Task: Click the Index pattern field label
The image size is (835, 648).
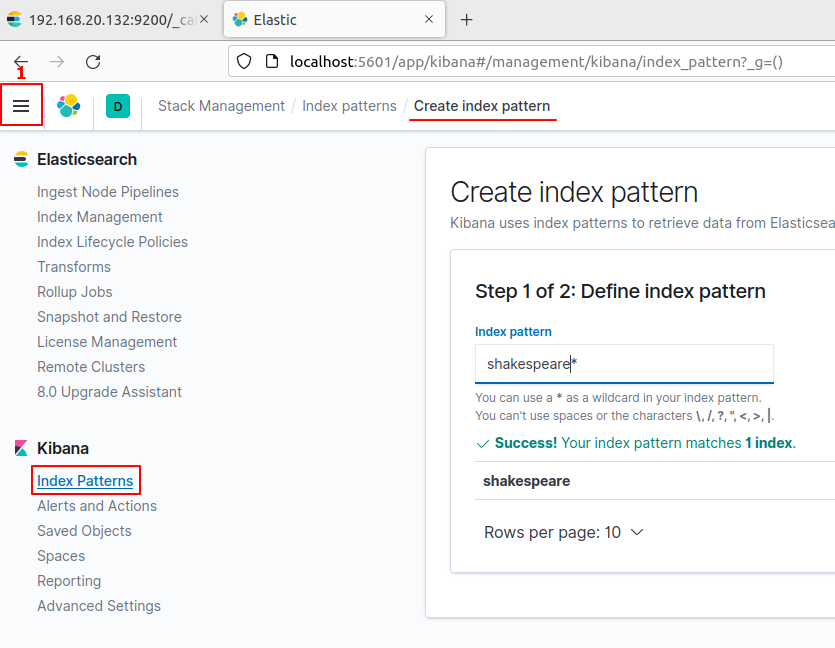Action: click(513, 332)
